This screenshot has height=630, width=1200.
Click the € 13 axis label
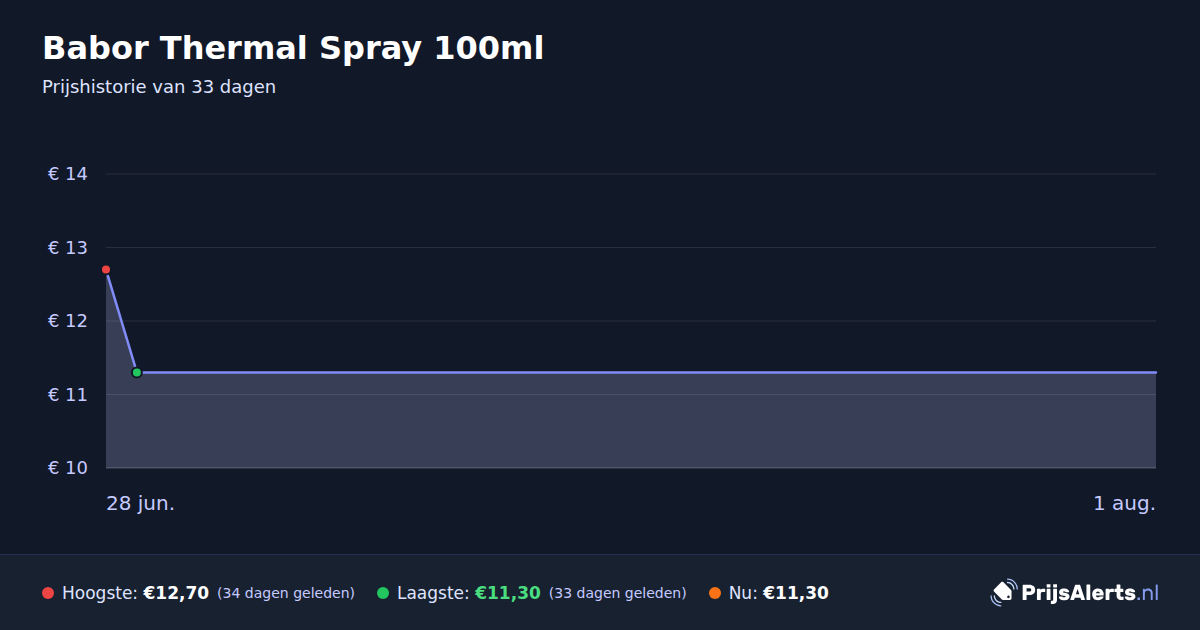point(68,248)
